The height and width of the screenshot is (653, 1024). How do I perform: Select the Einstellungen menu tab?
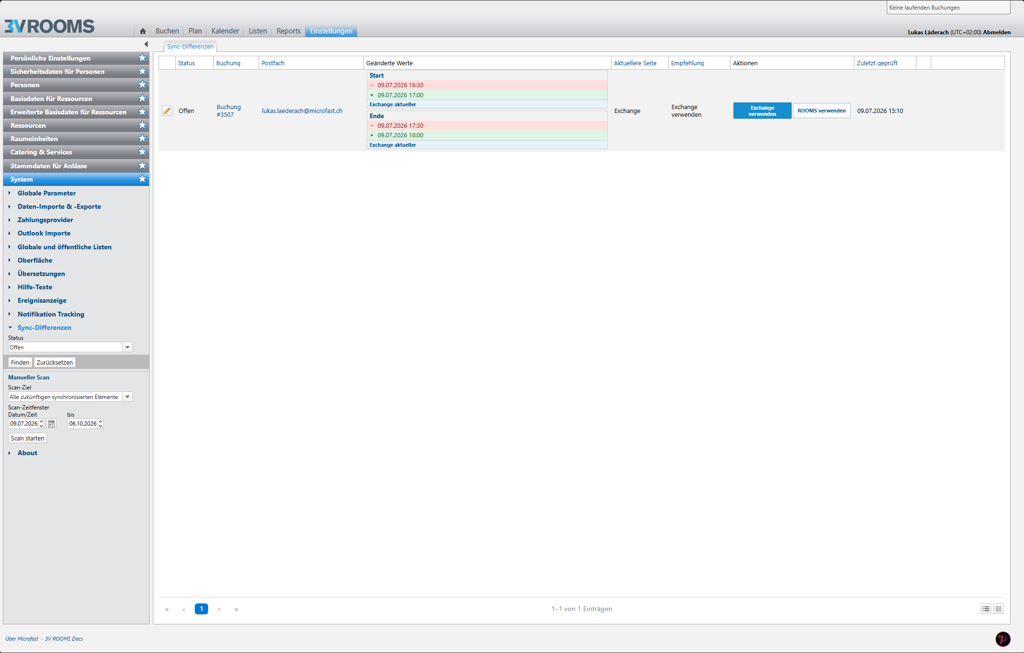(x=331, y=31)
